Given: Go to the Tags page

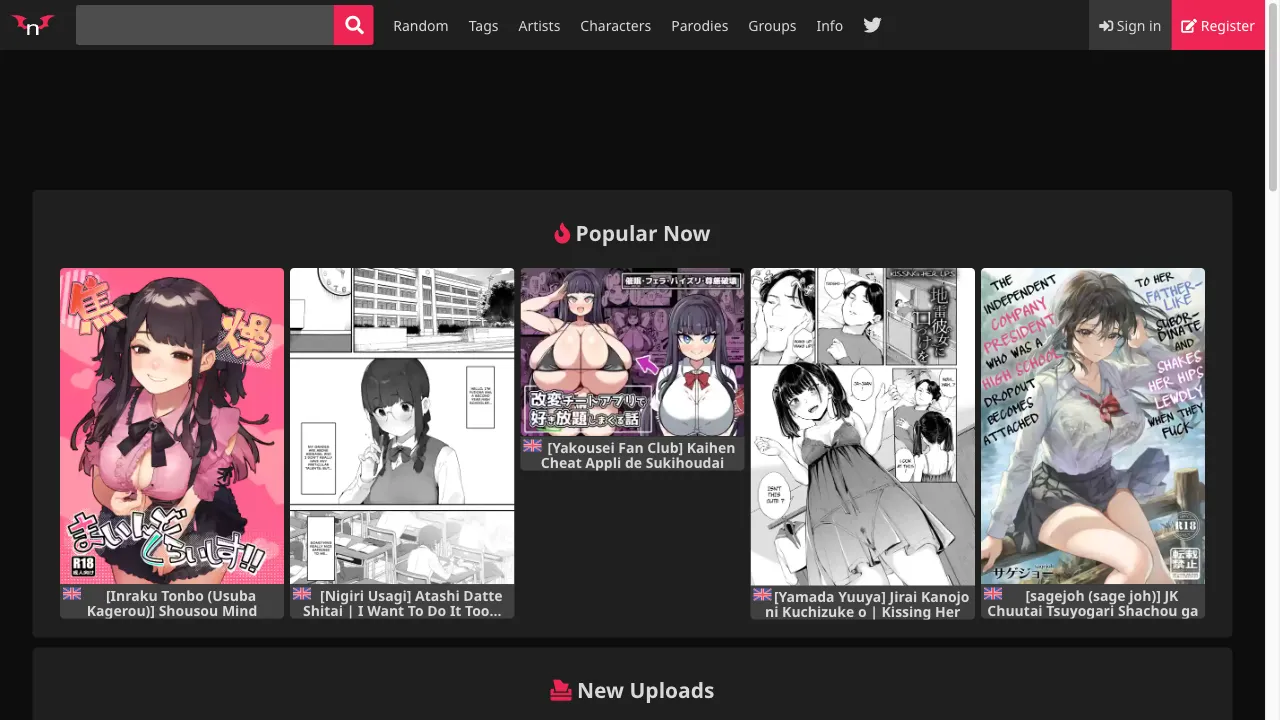Looking at the screenshot, I should 483,26.
